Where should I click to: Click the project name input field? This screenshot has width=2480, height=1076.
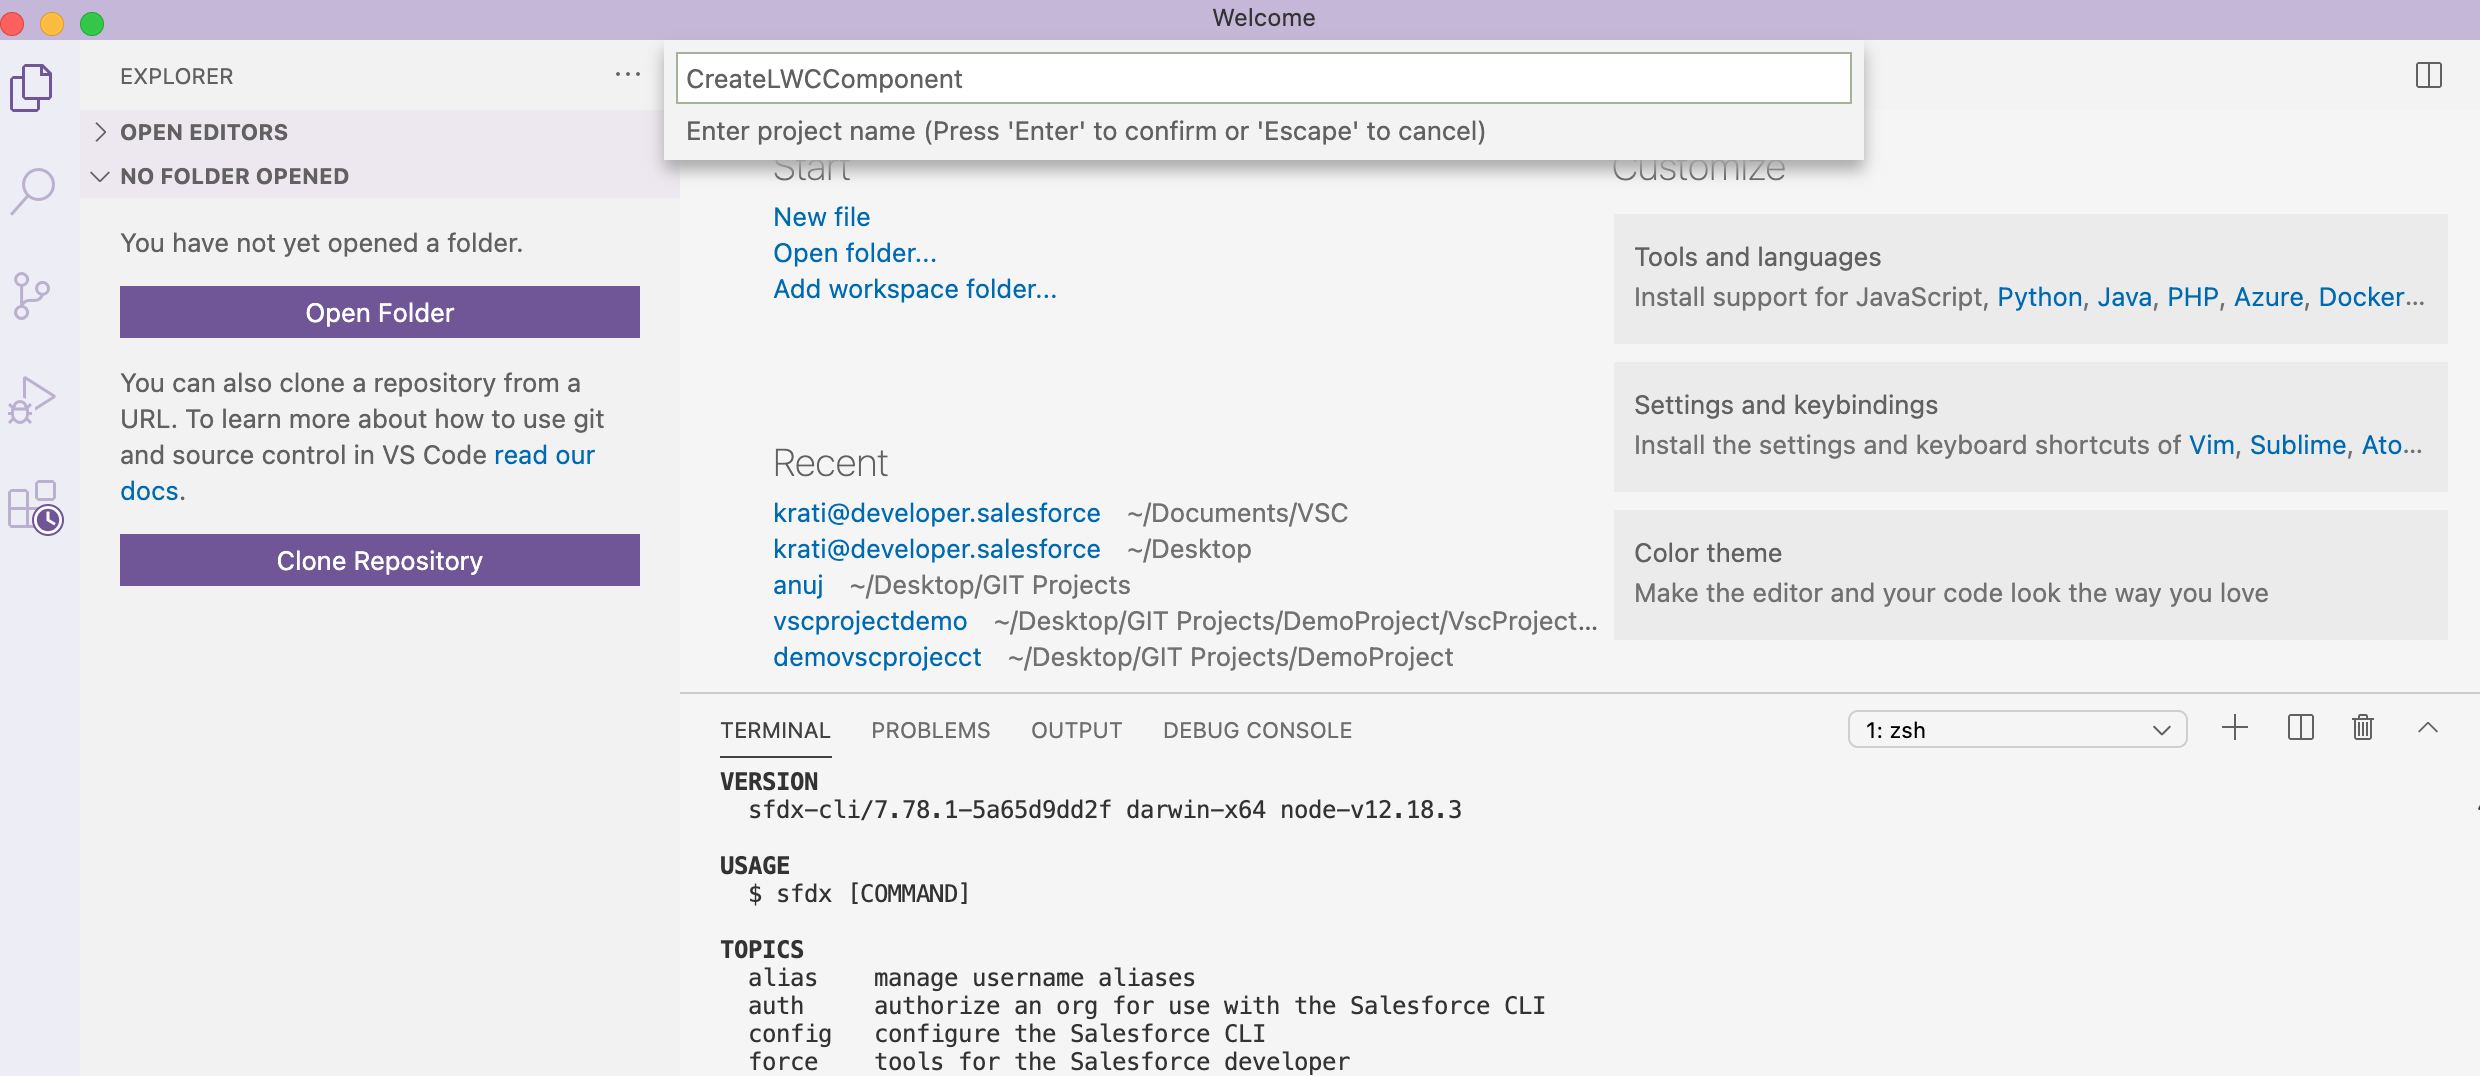coord(1262,79)
